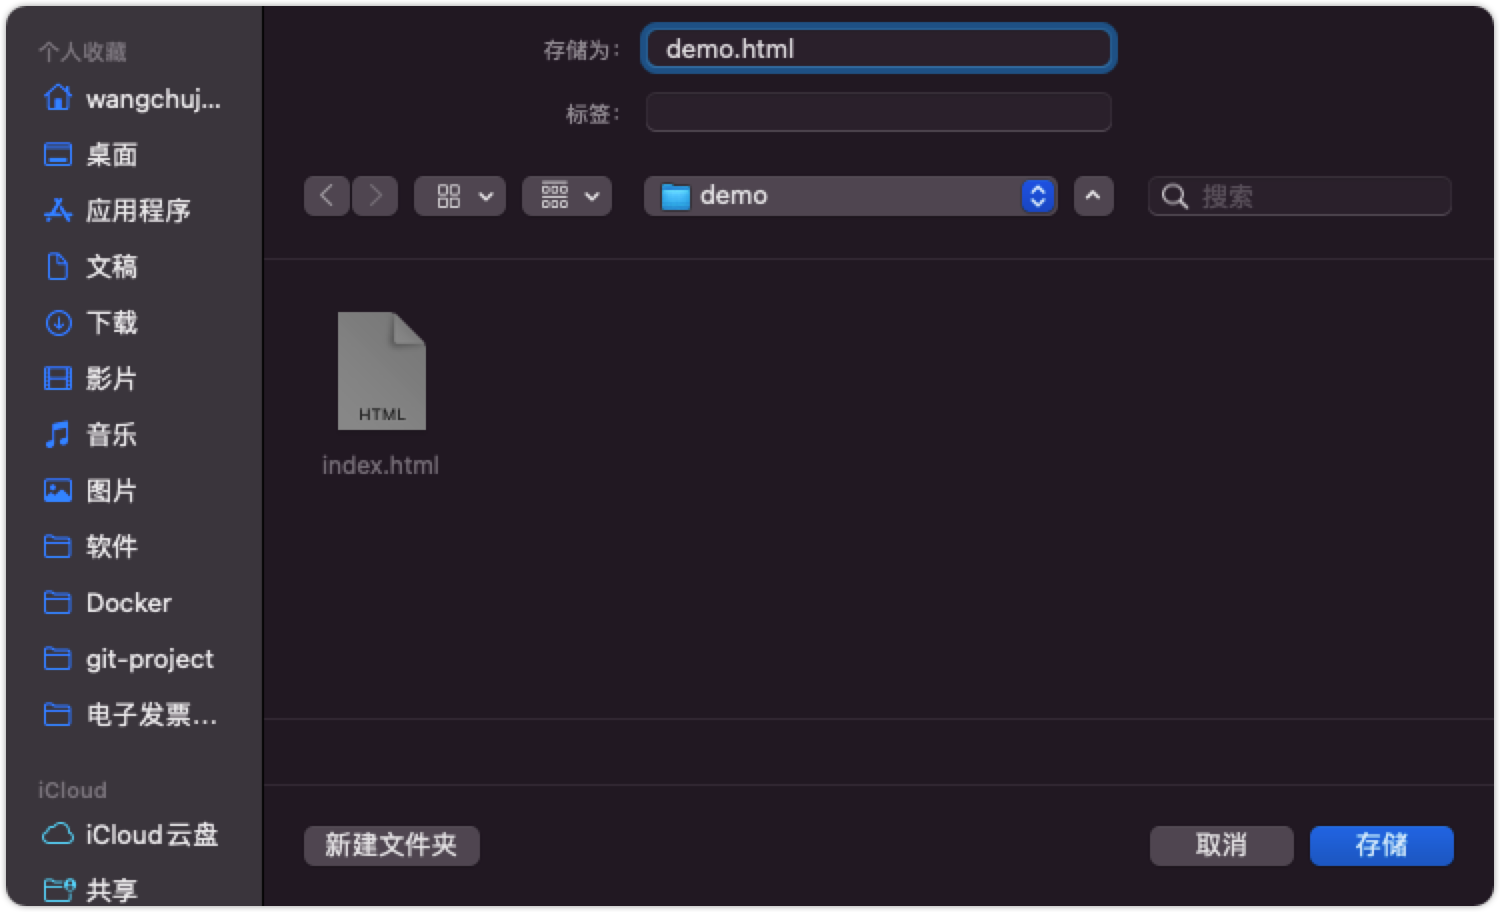The width and height of the screenshot is (1500, 912).
Task: Click the index.html file name label
Action: pyautogui.click(x=381, y=465)
